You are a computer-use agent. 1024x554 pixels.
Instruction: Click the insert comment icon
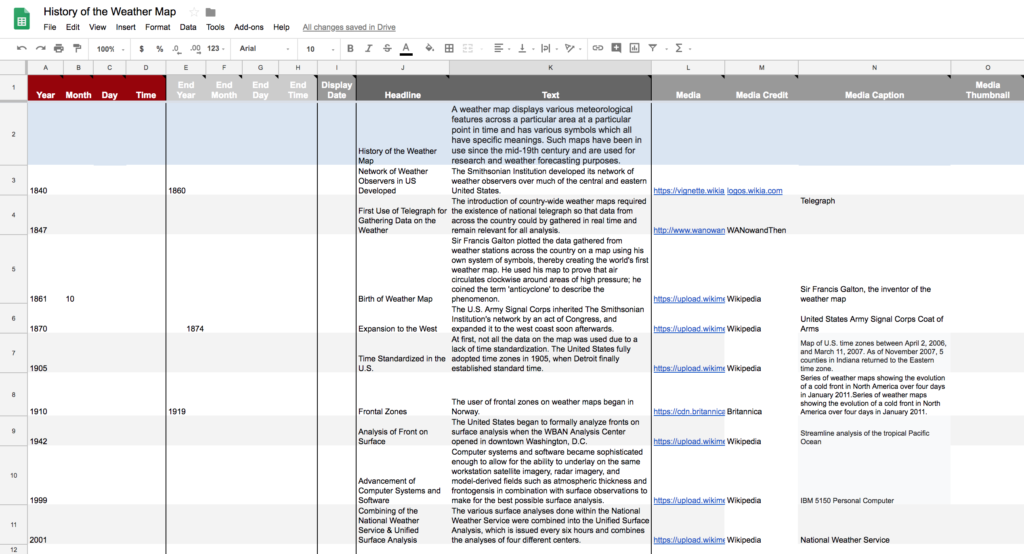pyautogui.click(x=616, y=48)
